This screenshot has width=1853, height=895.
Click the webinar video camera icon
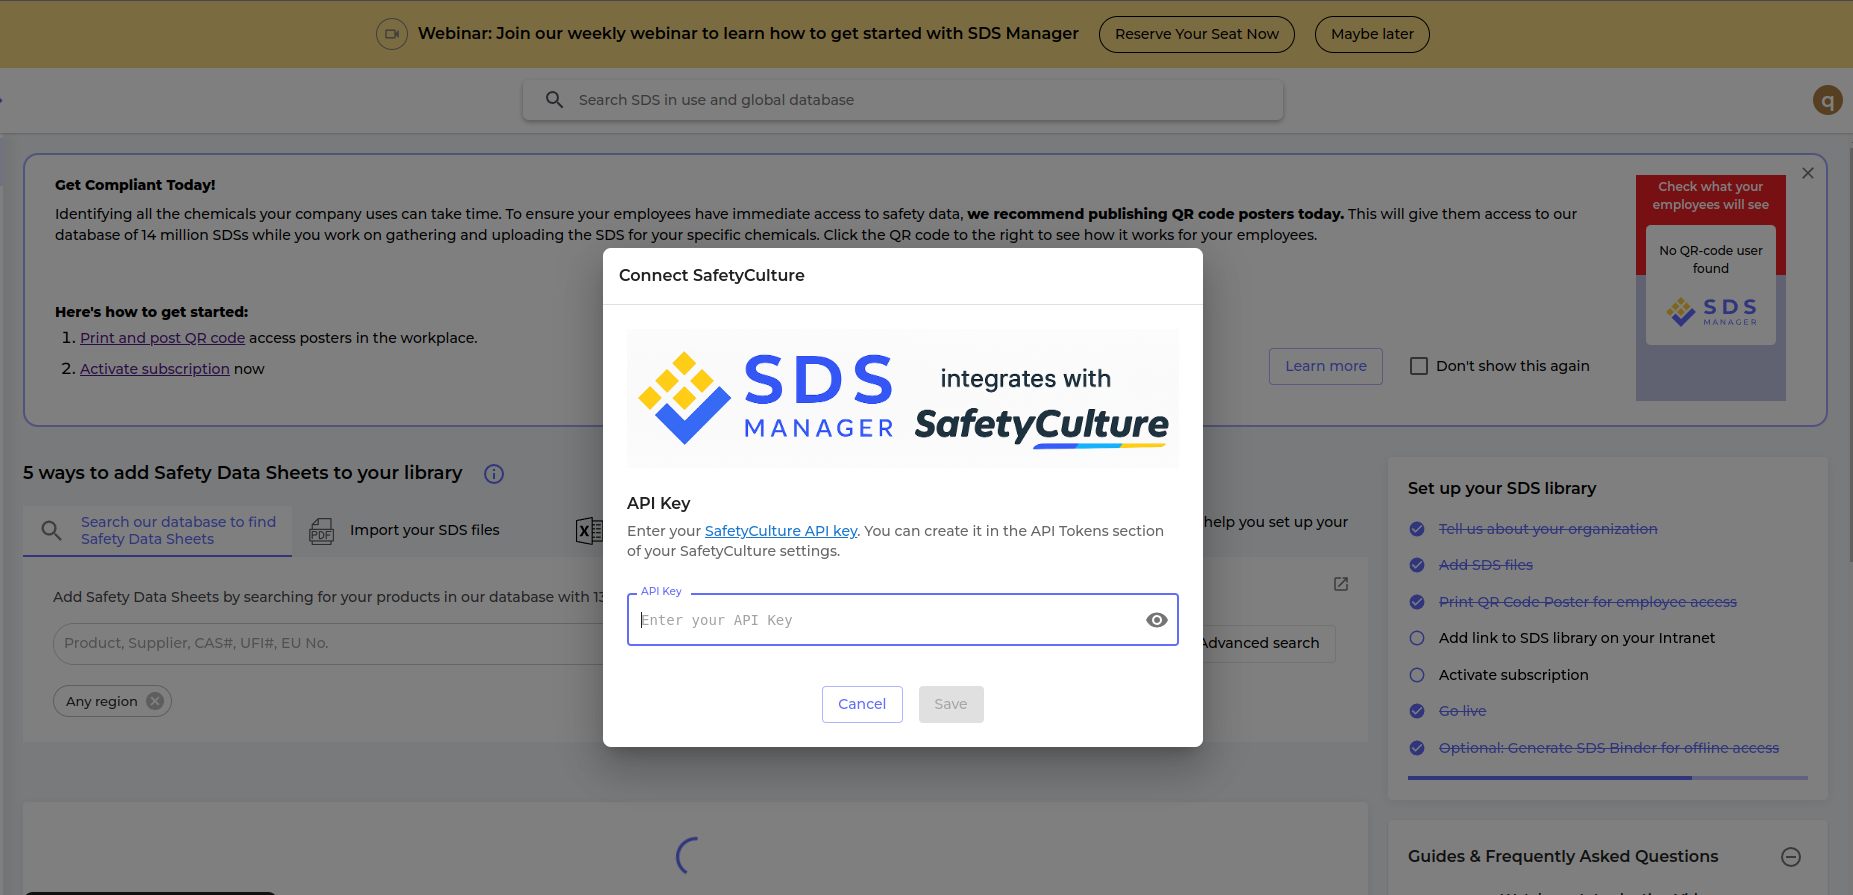click(x=392, y=34)
